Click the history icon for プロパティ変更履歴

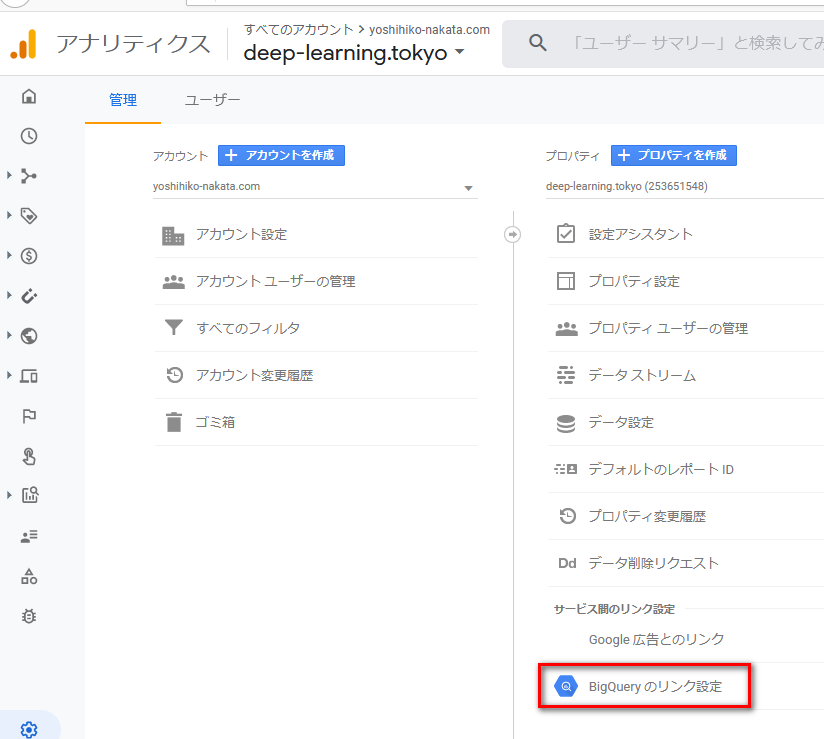point(568,516)
